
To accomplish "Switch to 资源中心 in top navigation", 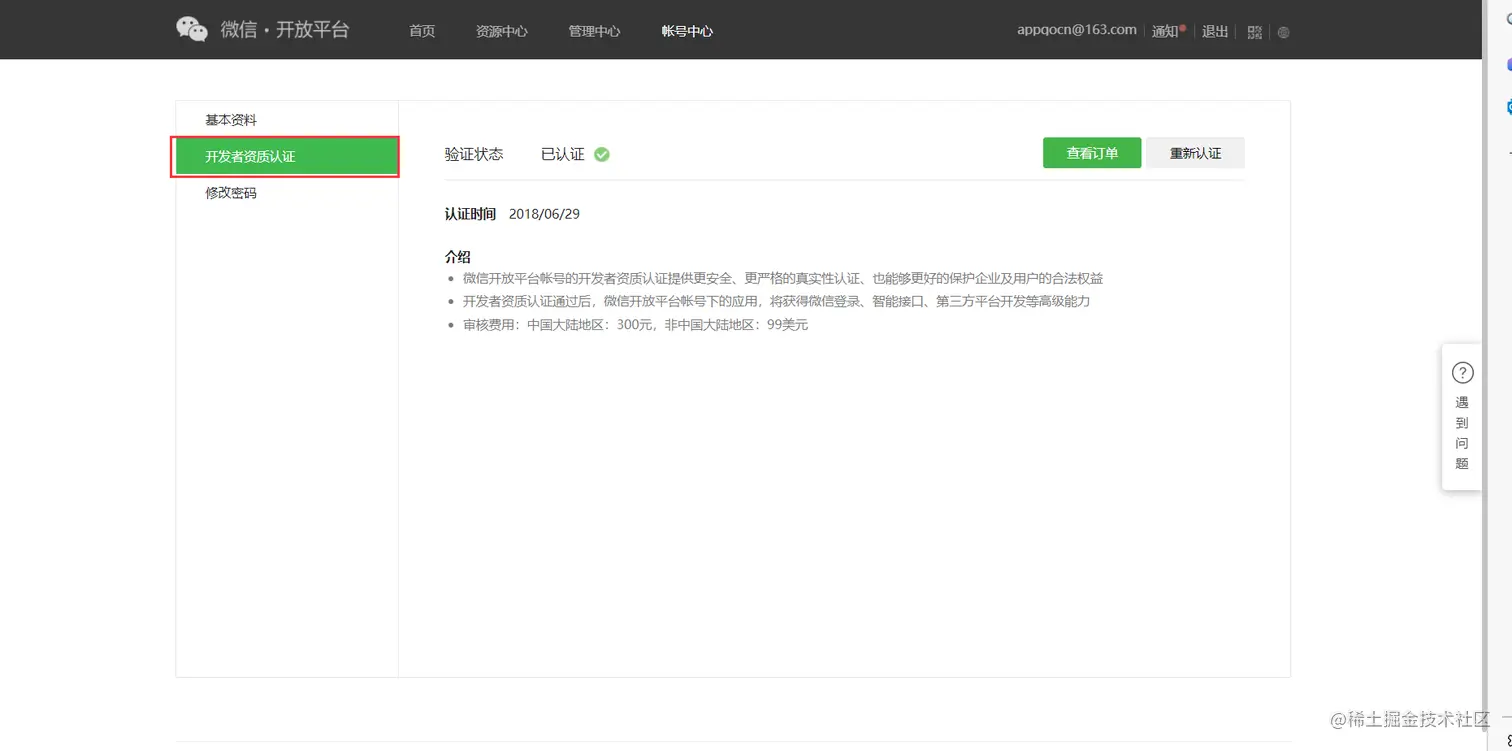I will (x=502, y=31).
